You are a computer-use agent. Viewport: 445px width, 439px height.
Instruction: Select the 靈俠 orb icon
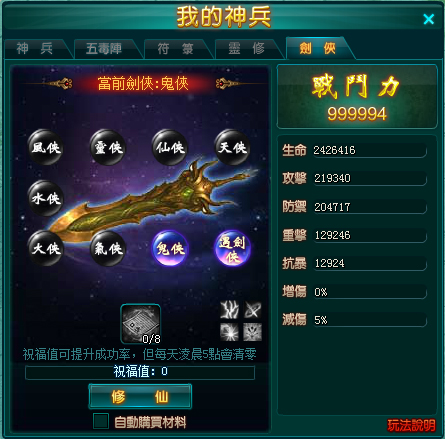tap(108, 147)
